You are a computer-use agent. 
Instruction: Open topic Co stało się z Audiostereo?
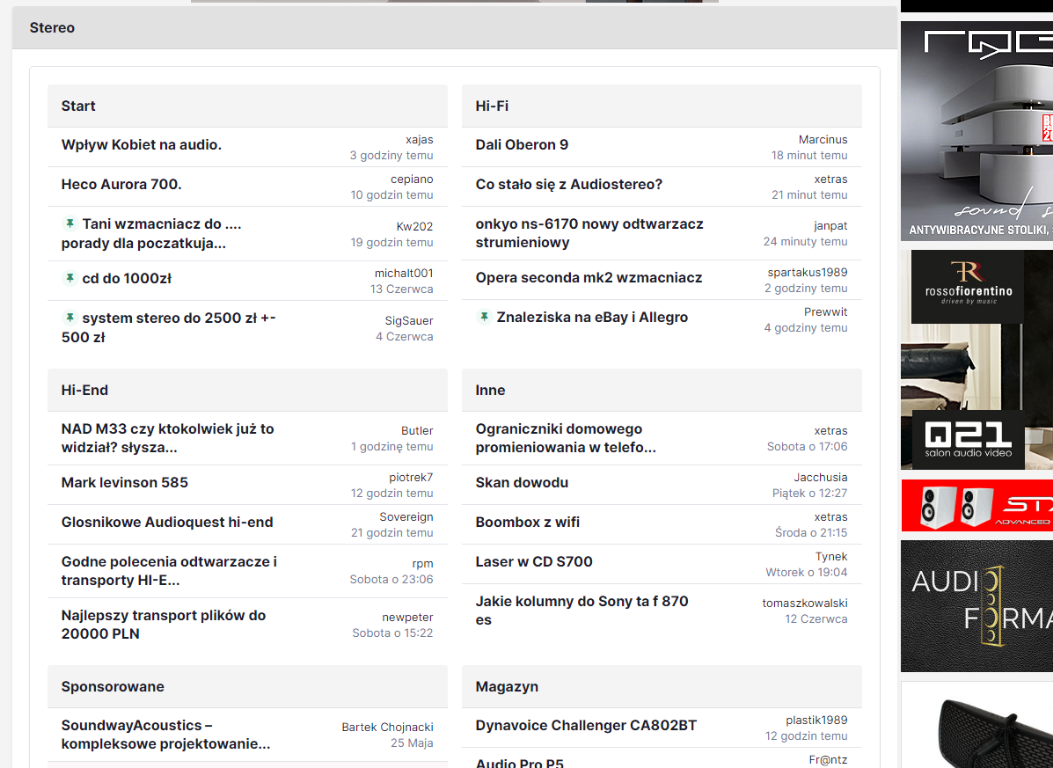tap(569, 184)
